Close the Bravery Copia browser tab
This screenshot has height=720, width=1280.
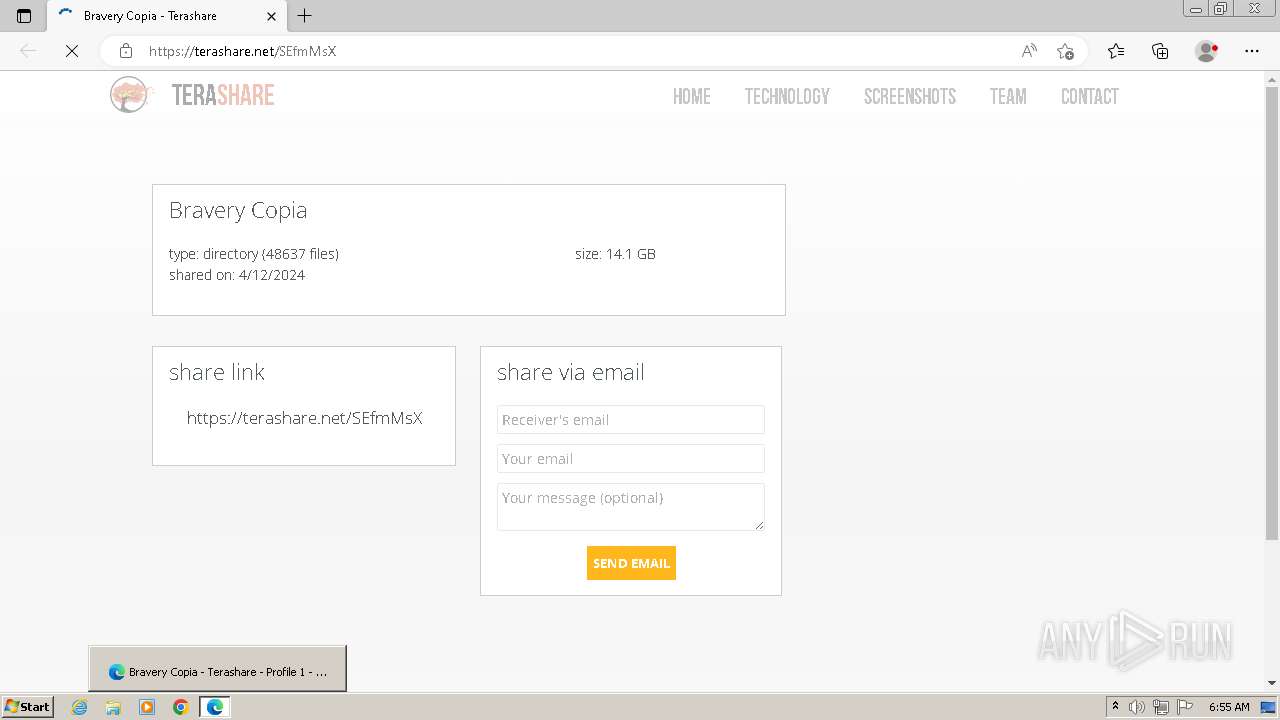[x=271, y=16]
